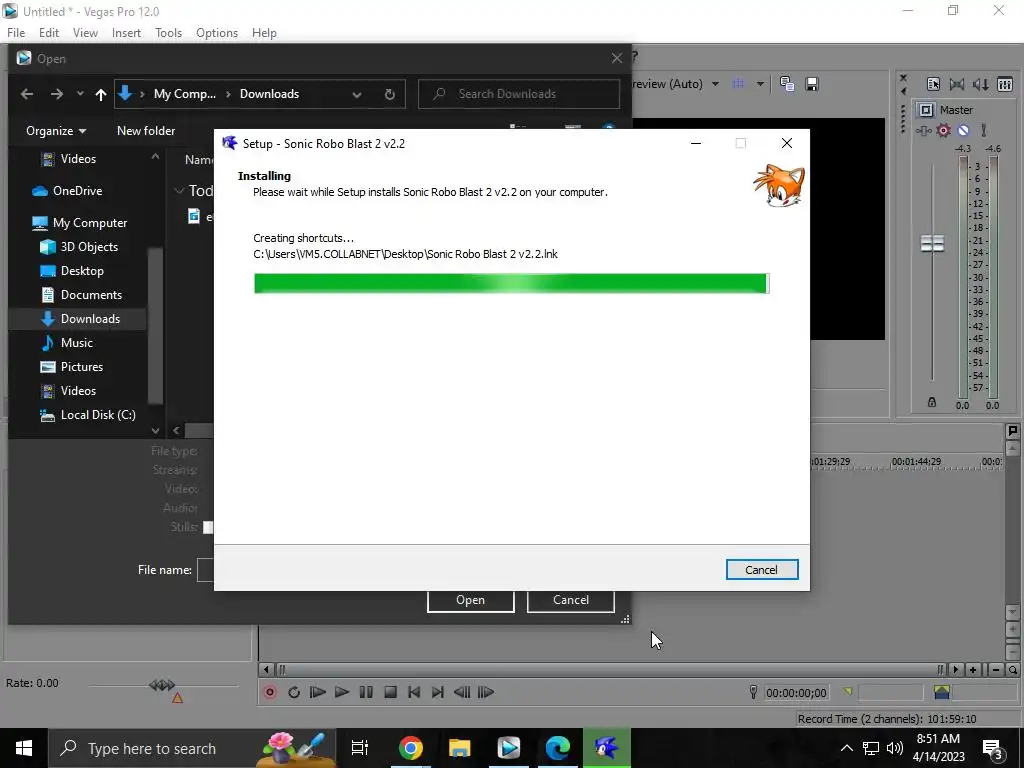Click the Play button in transport bar
Image resolution: width=1024 pixels, height=768 pixels.
click(342, 692)
